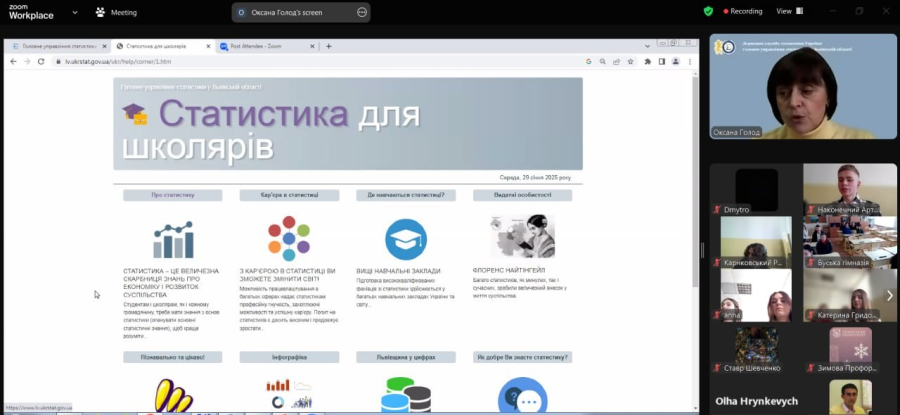Screen dimensions: 900x415
Task: Open Де навчаються статистиці? section
Action: click(406, 195)
